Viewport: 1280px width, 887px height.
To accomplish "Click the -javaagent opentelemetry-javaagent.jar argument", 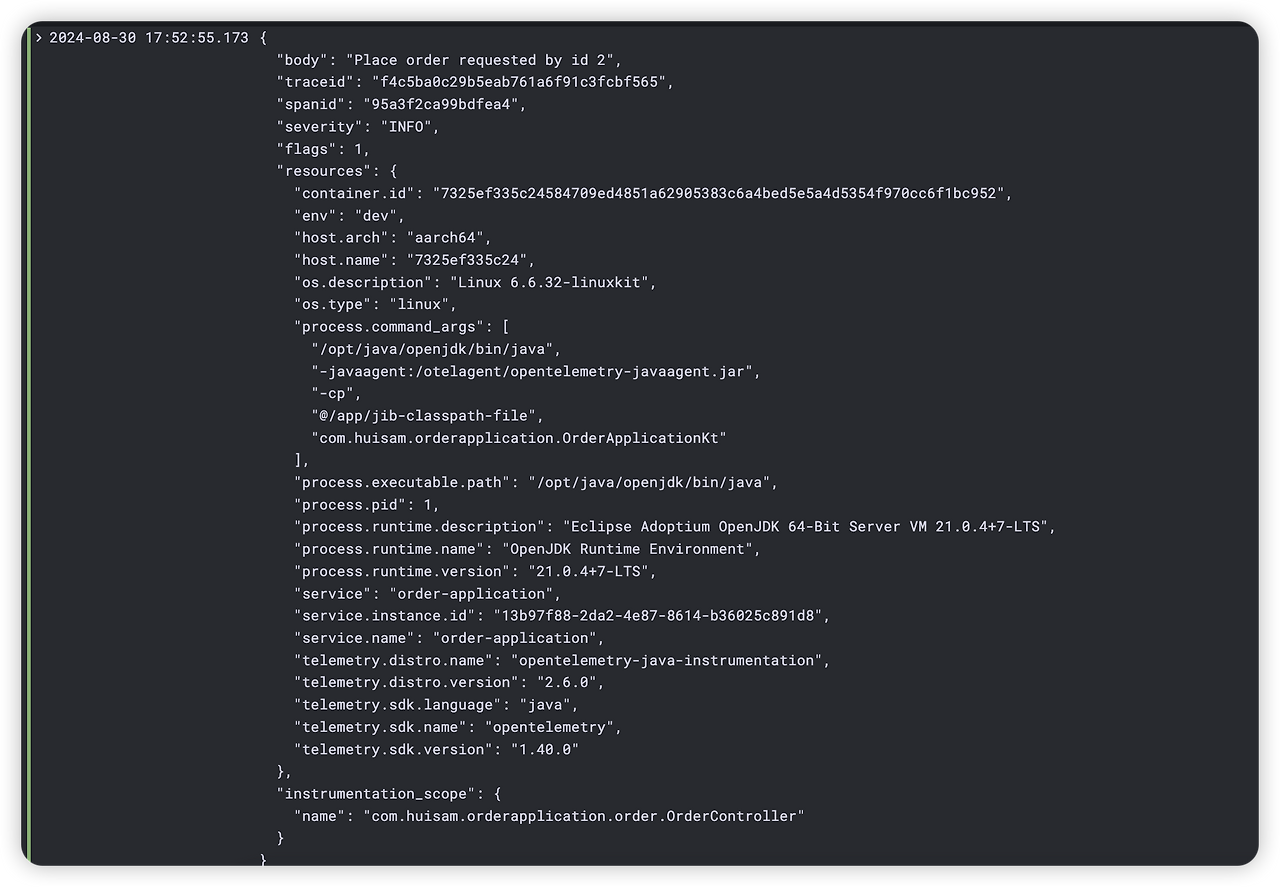I will click(x=532, y=371).
